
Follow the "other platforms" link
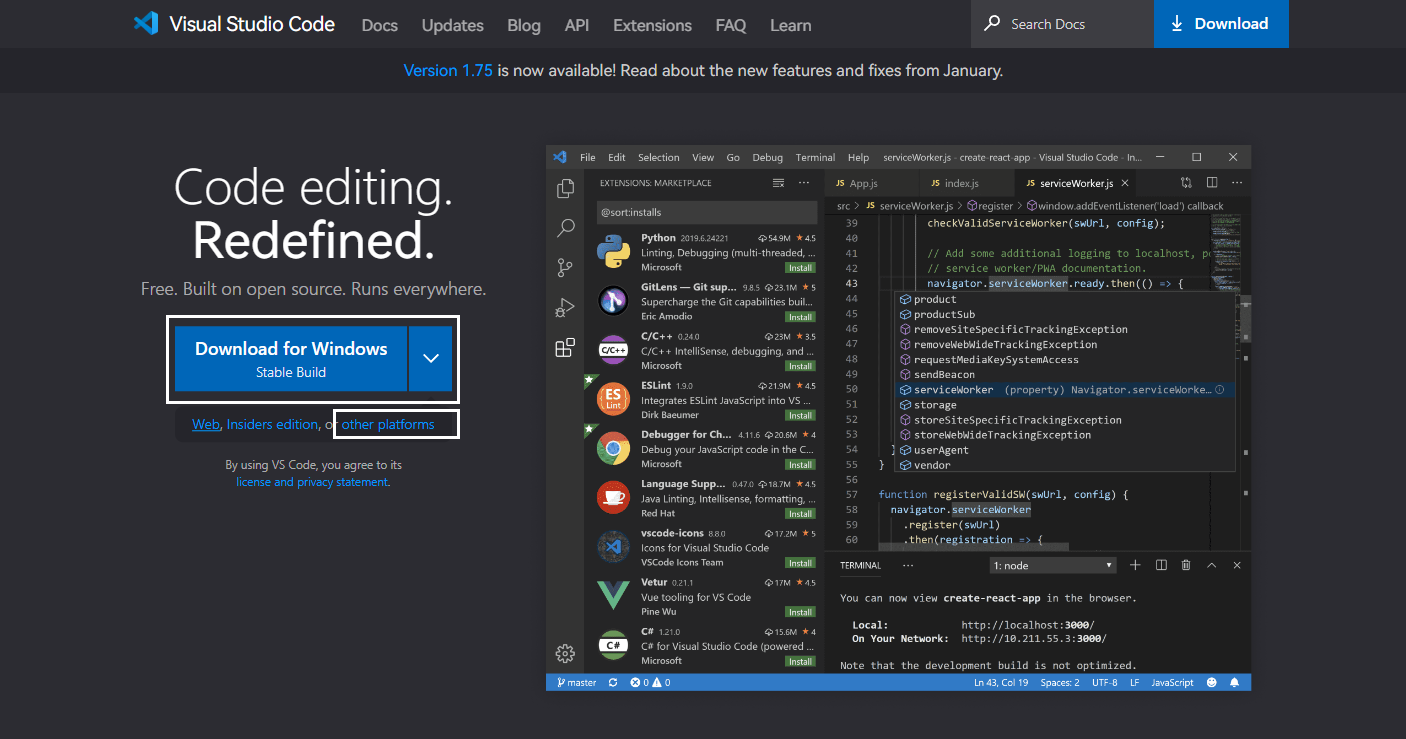388,424
